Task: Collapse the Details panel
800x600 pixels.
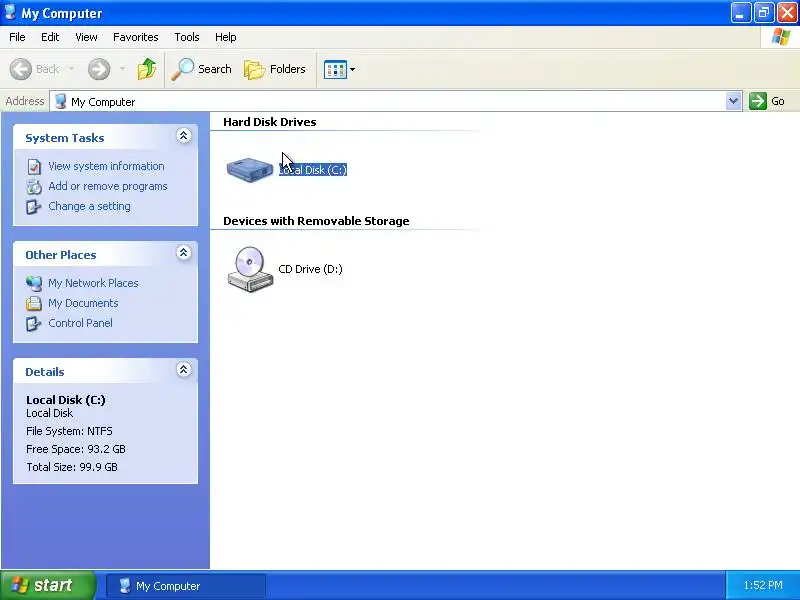Action: click(184, 369)
